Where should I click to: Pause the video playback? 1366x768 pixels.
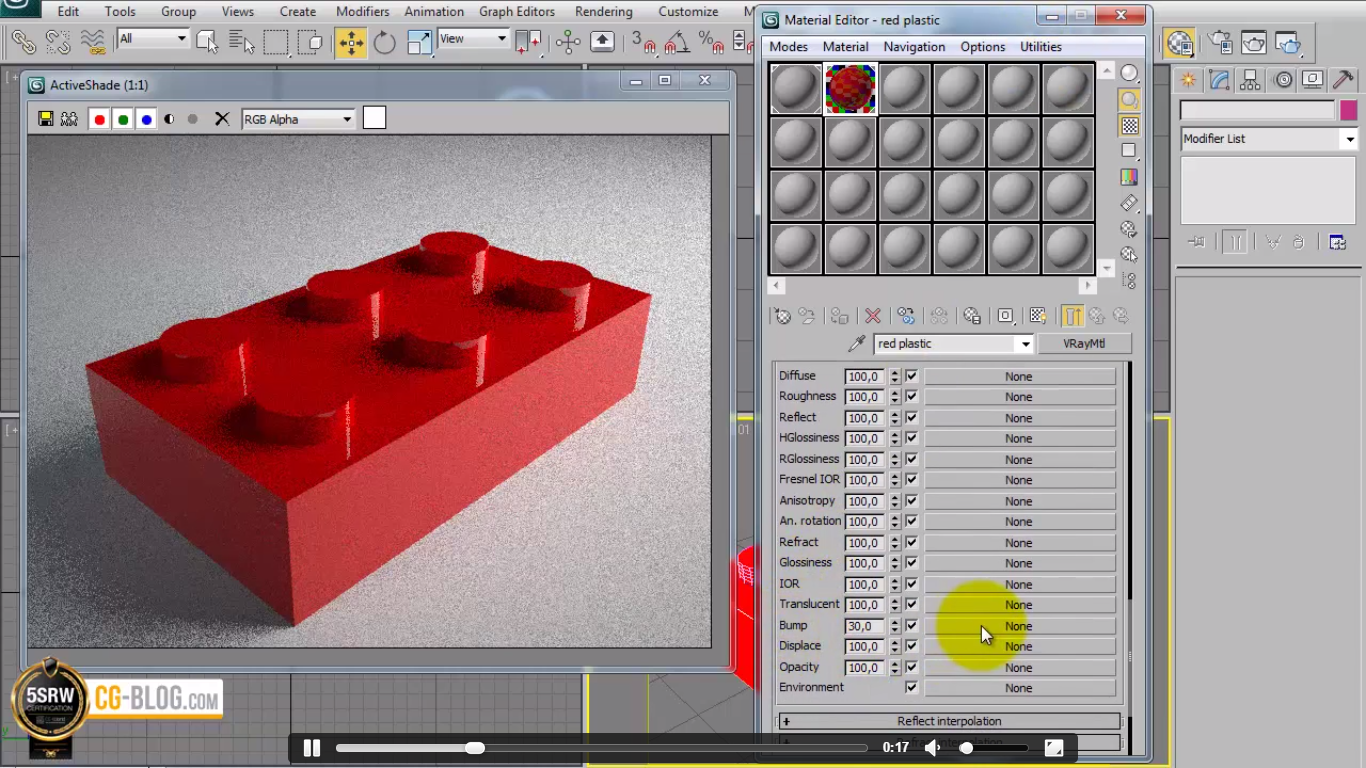[312, 748]
